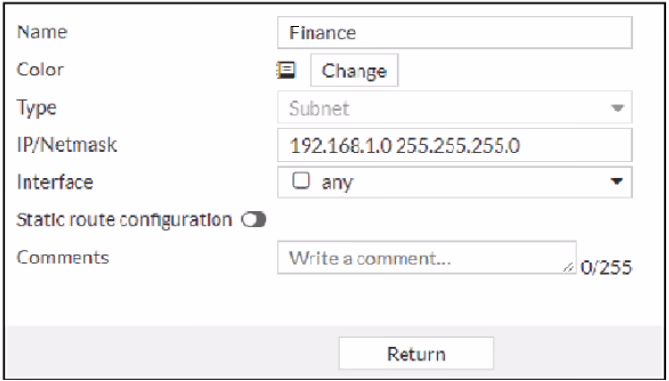Screen dimensions: 669x381
Task: Click the IP/Netmask label
Action: pyautogui.click(x=66, y=145)
